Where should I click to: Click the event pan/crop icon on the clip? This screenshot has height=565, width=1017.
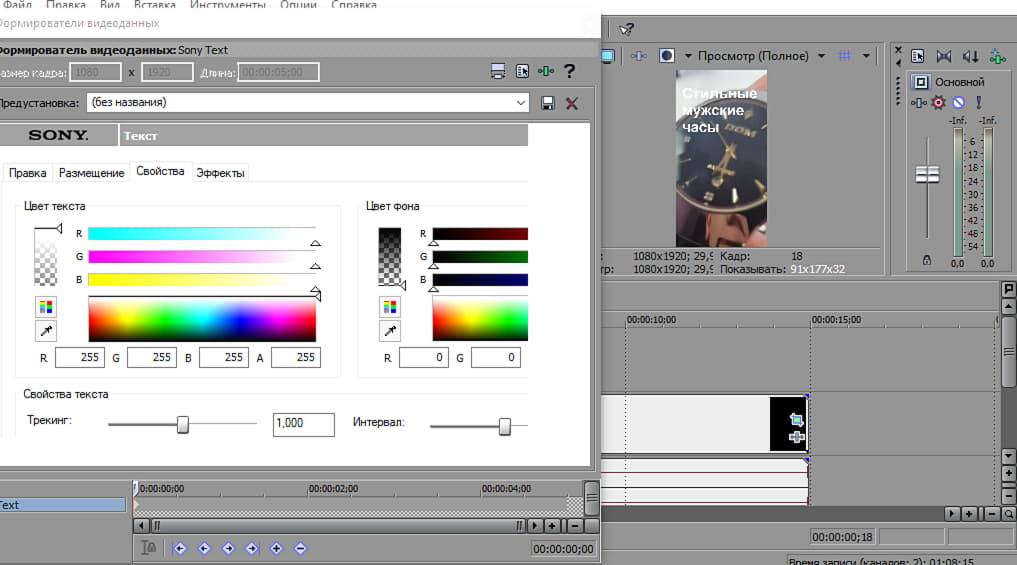pos(796,420)
